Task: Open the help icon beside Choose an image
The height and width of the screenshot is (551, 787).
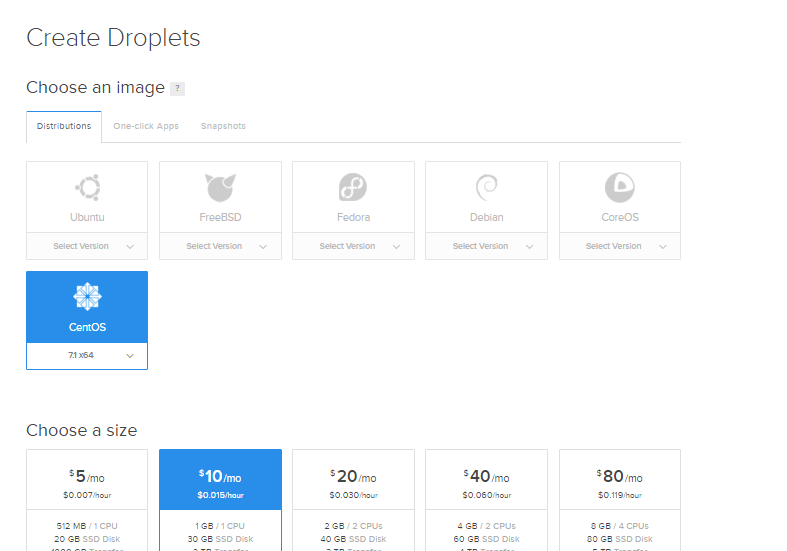Action: 177,89
